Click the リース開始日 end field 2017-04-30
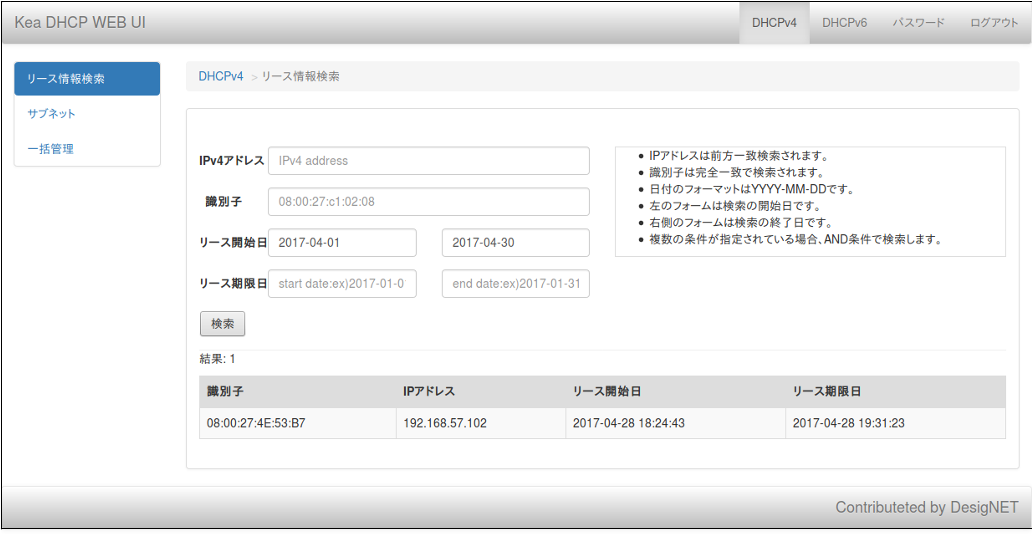 515,243
